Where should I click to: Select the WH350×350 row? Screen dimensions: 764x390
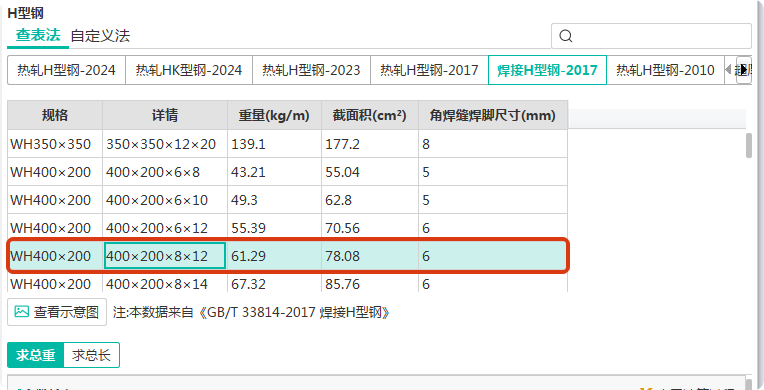click(287, 144)
